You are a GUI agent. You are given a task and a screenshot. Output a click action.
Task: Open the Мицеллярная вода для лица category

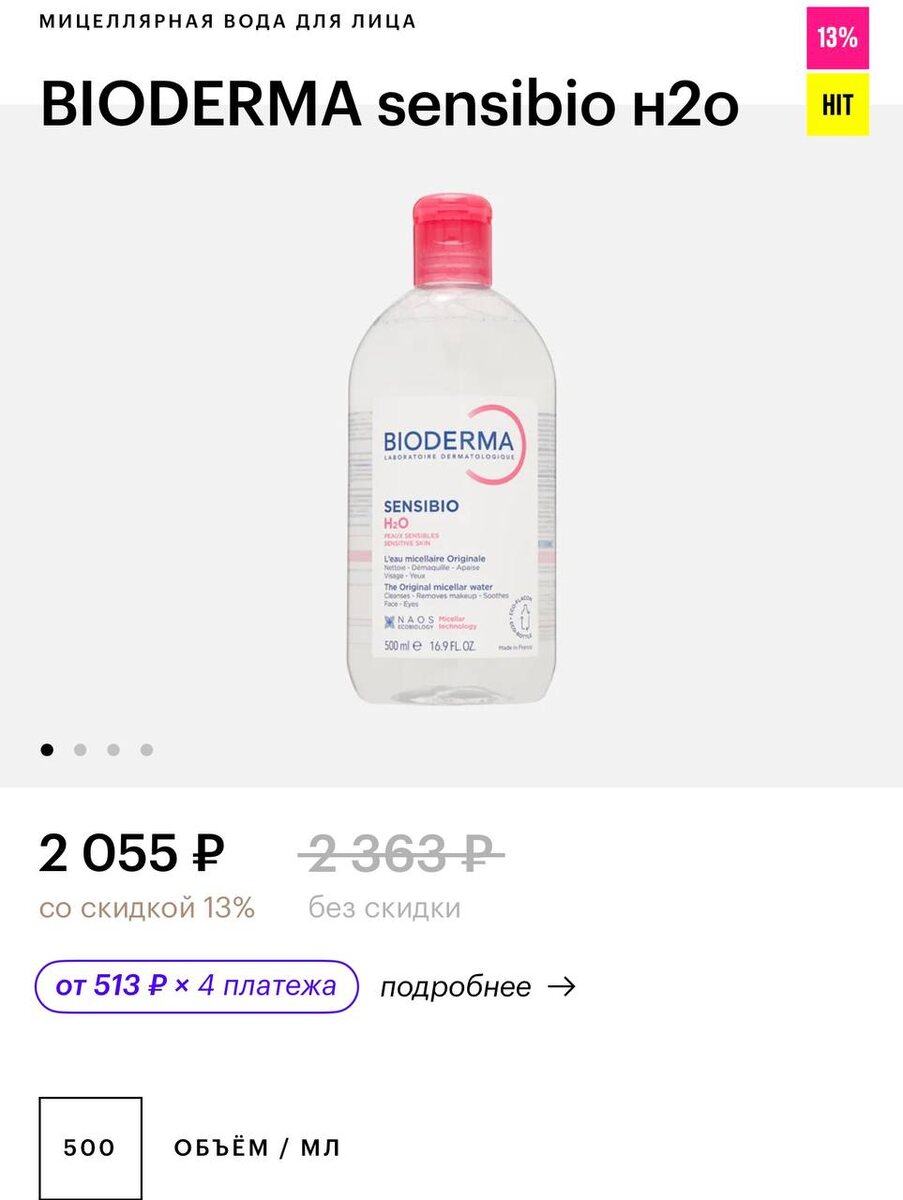pos(228,21)
